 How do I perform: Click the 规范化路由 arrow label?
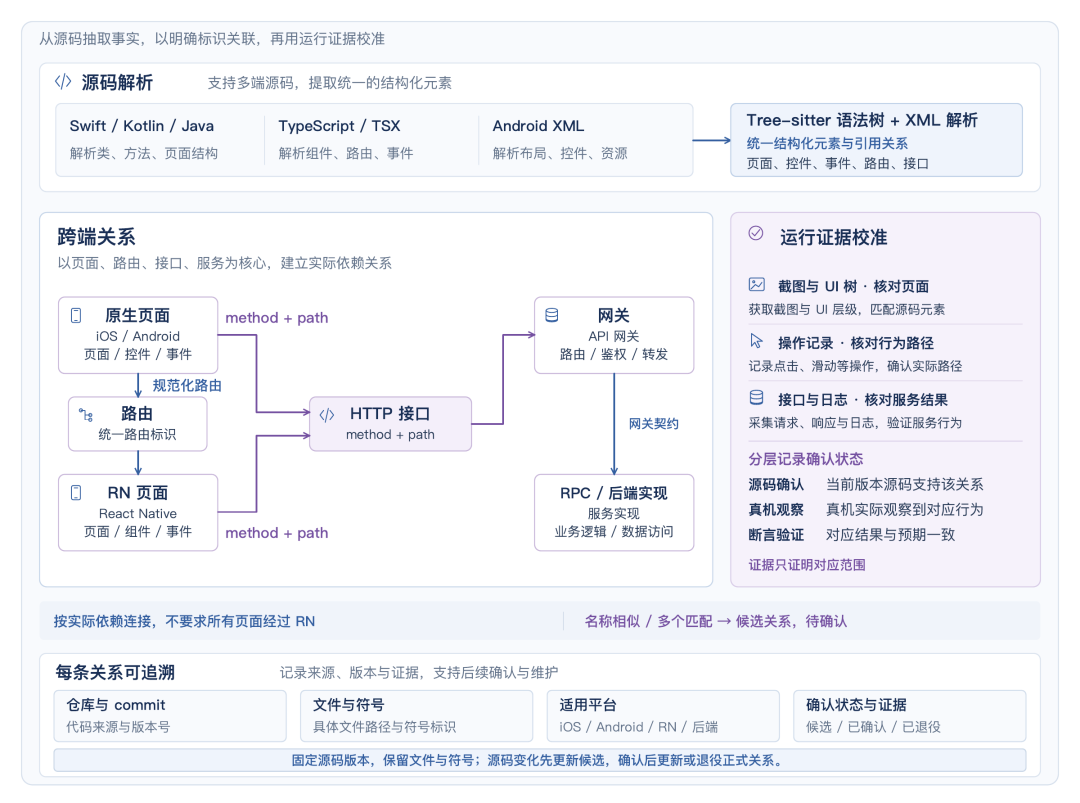pyautogui.click(x=187, y=386)
